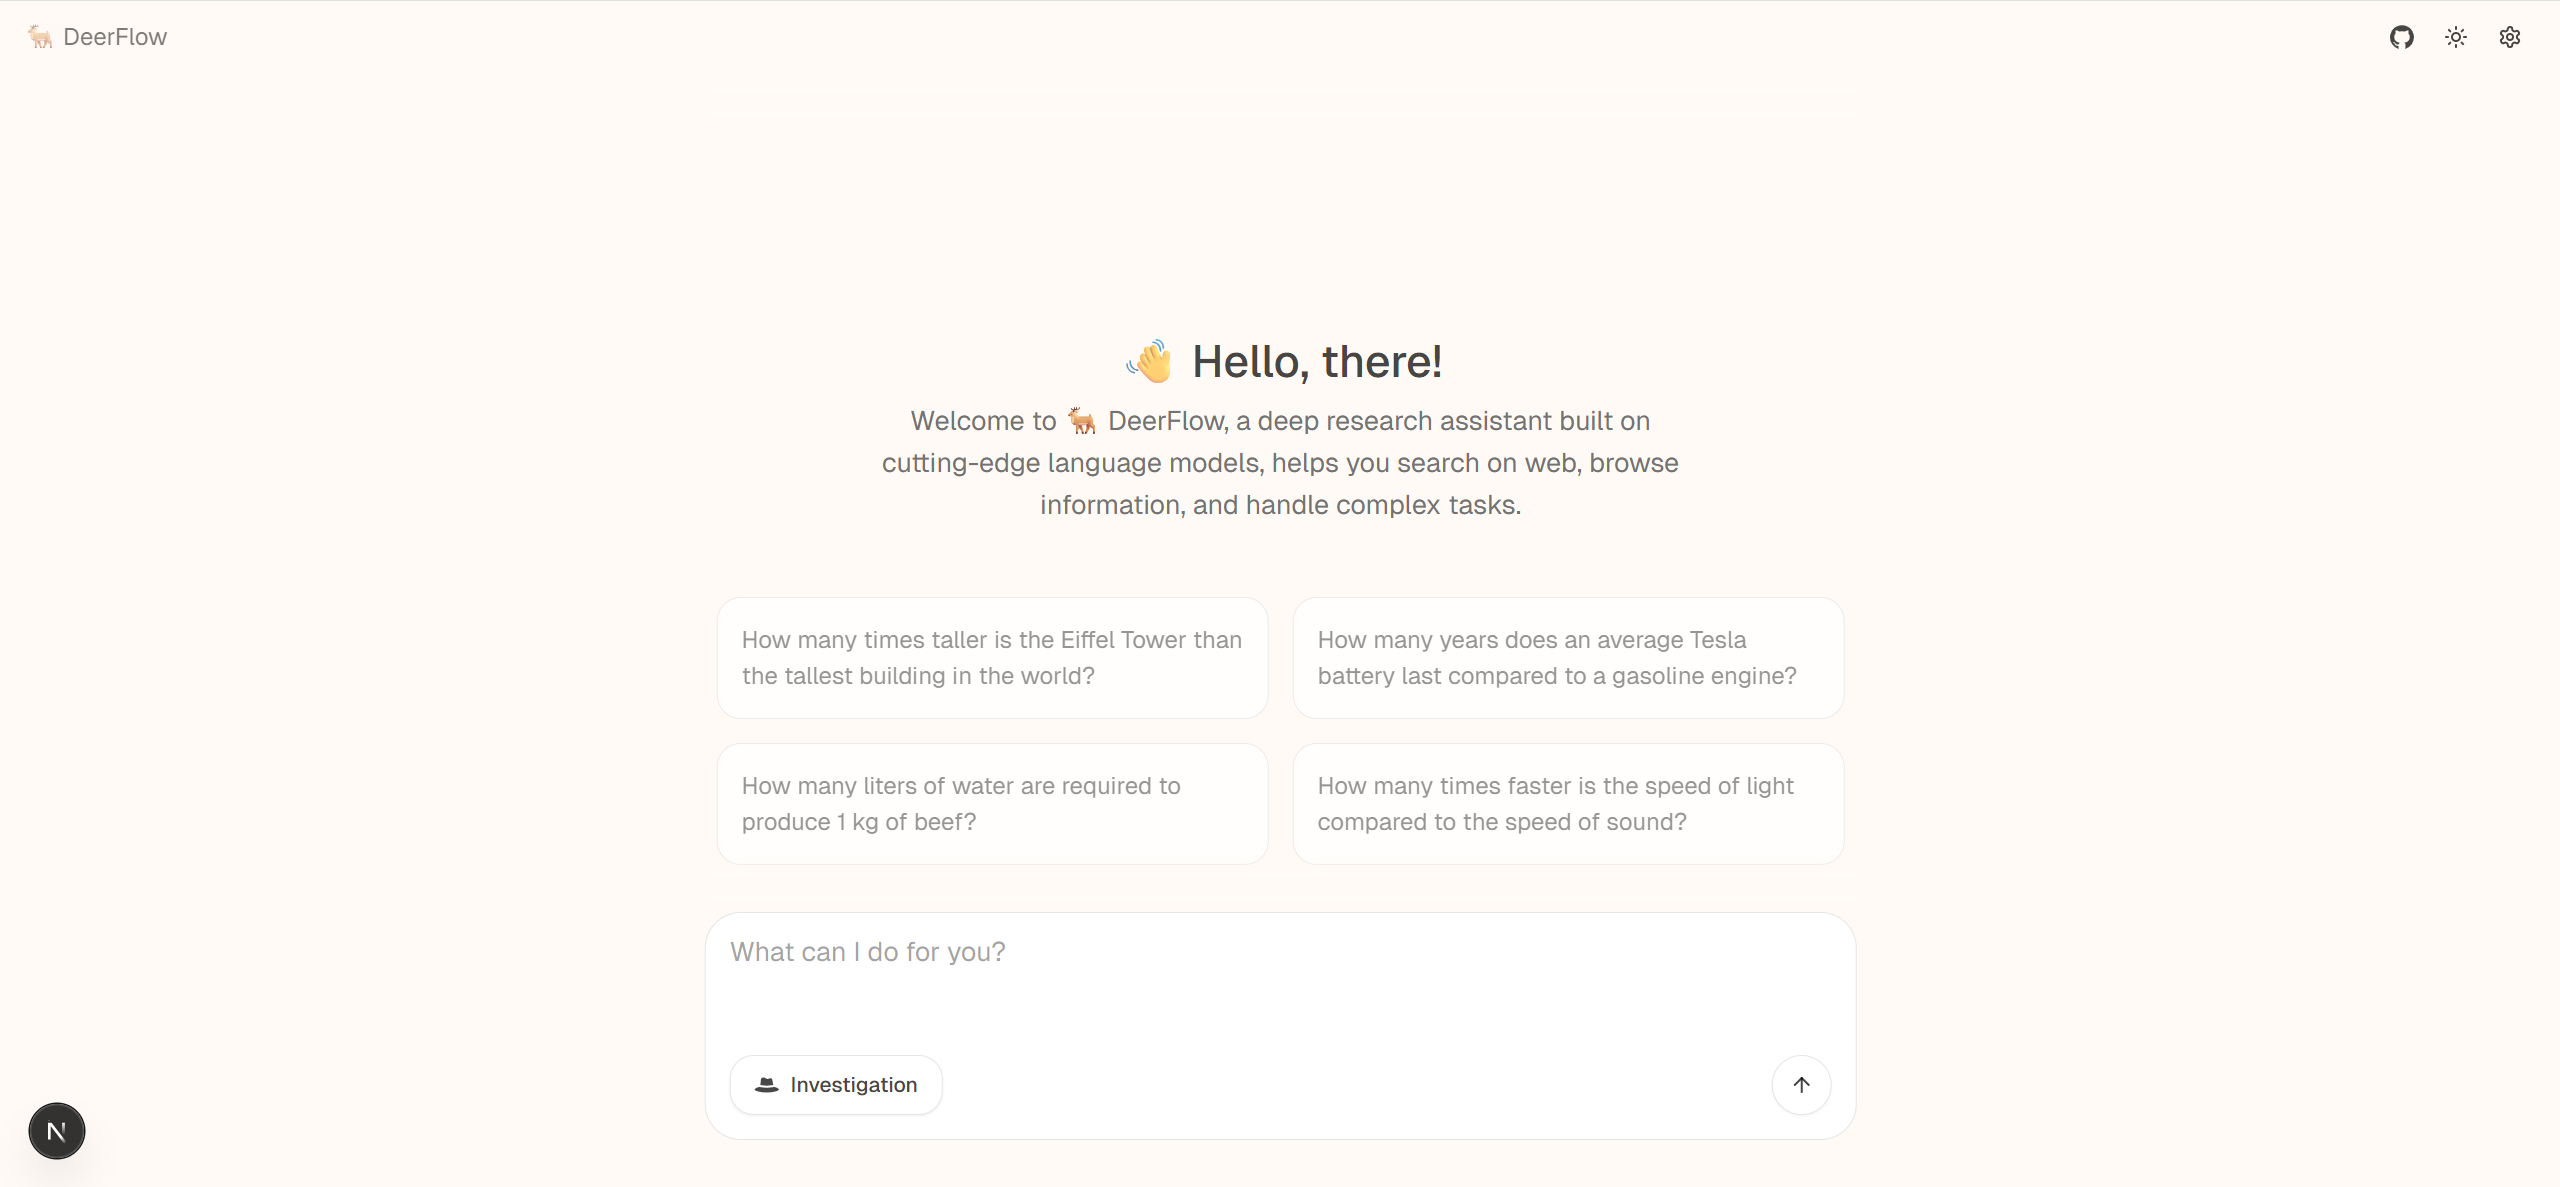The width and height of the screenshot is (2560, 1187).
Task: Click the "handle complex tasks" welcome line
Action: (x=1280, y=505)
